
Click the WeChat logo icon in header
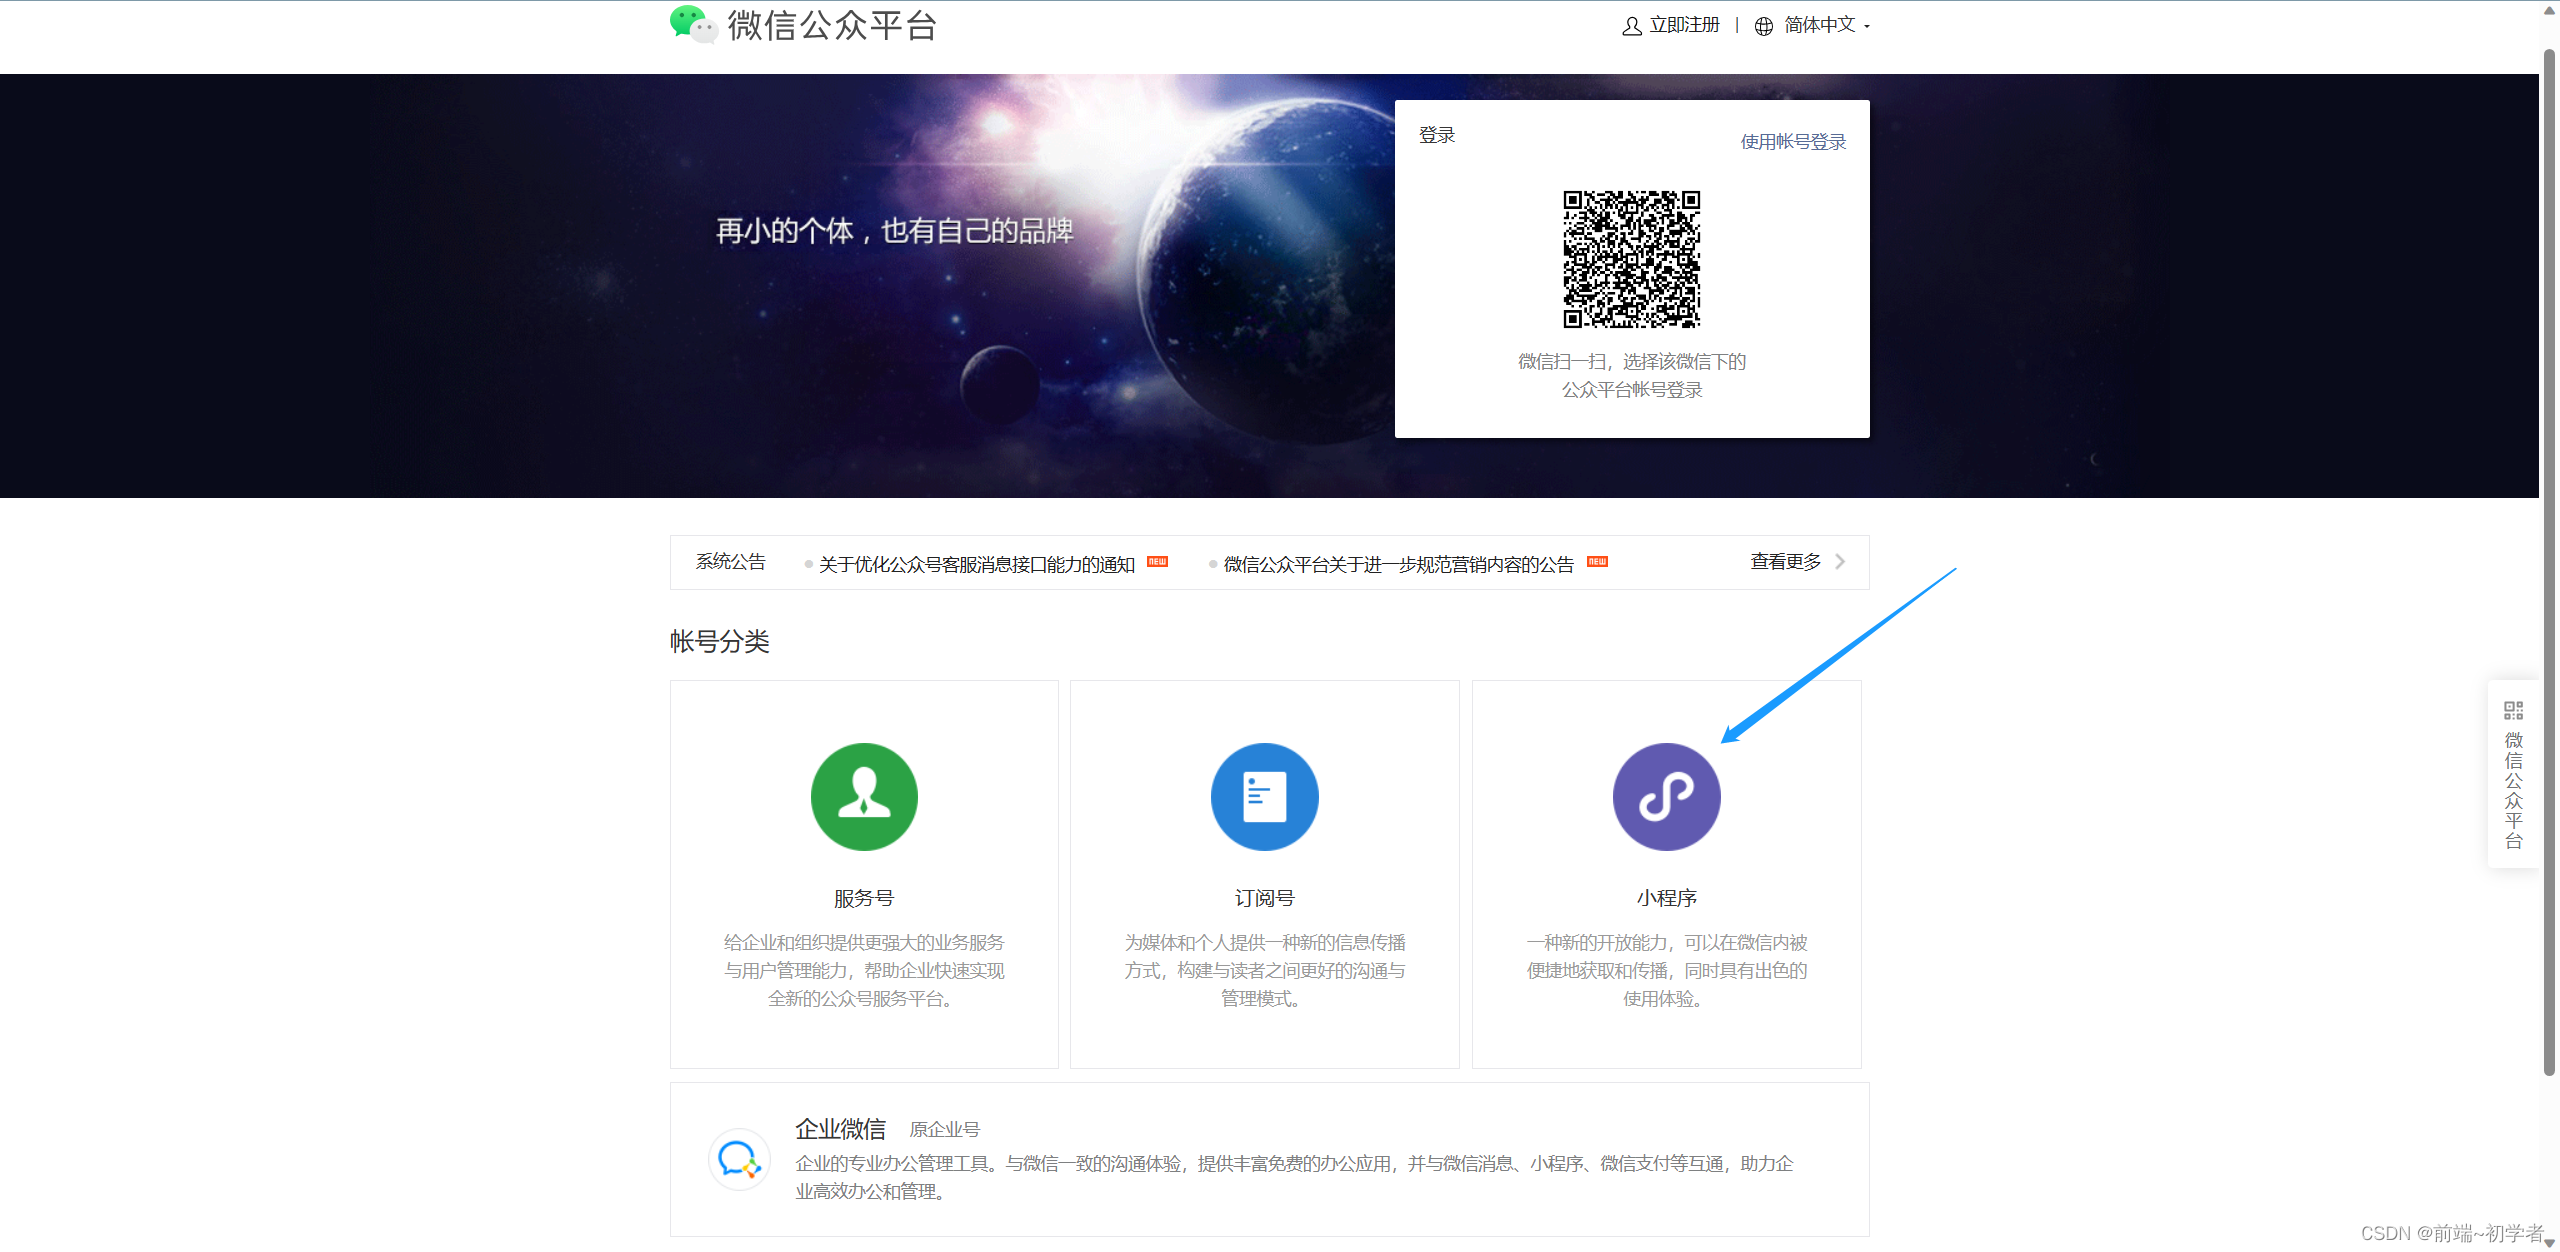[693, 25]
